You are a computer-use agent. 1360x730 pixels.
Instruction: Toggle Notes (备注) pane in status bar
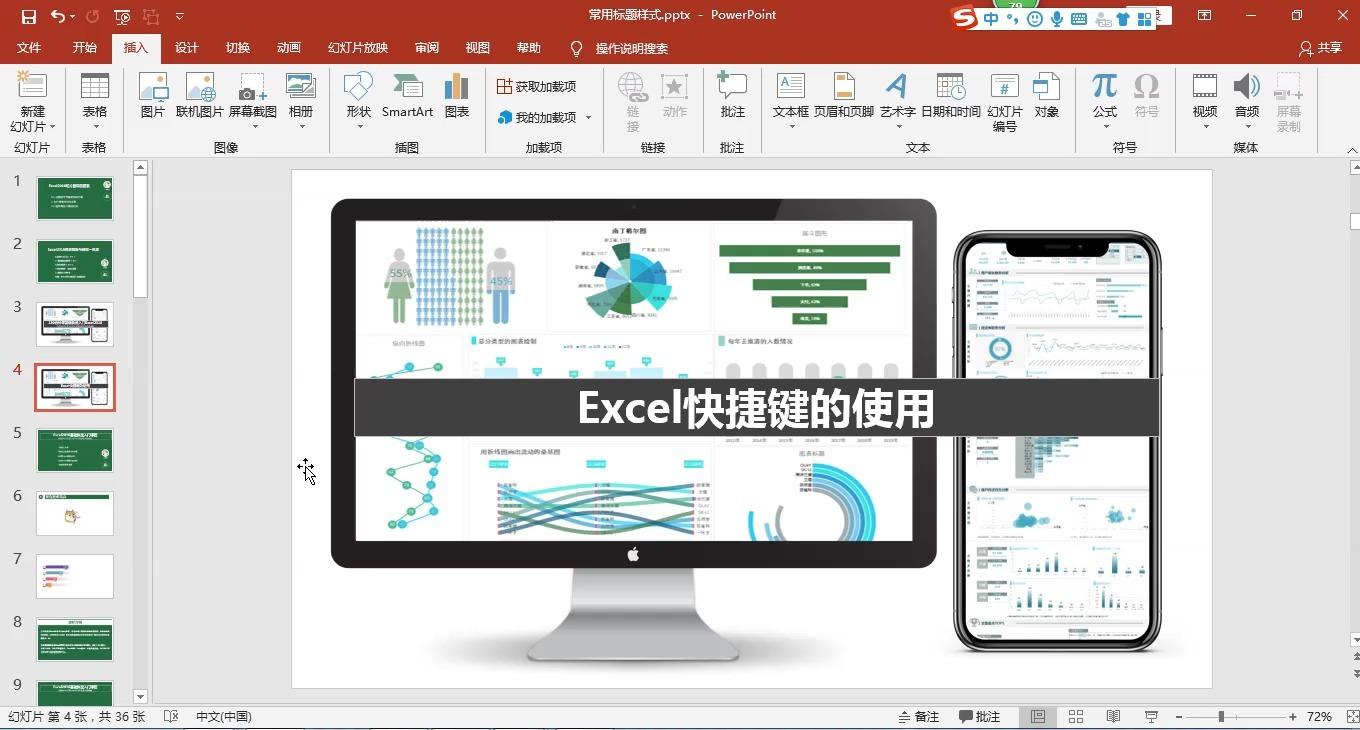tap(919, 717)
